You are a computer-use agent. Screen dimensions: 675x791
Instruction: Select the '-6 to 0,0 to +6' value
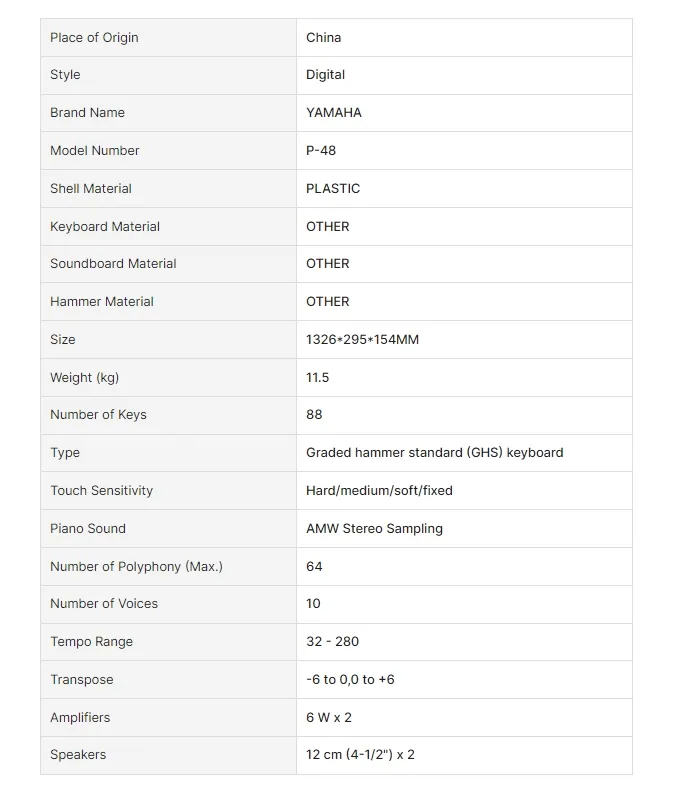point(350,680)
